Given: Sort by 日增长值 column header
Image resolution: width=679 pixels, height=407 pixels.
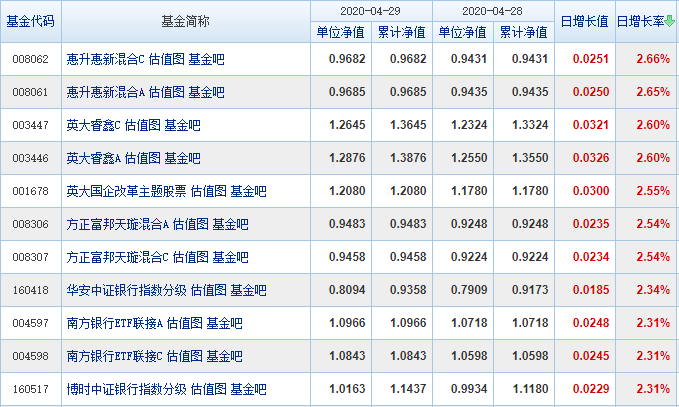Looking at the screenshot, I should (x=585, y=21).
